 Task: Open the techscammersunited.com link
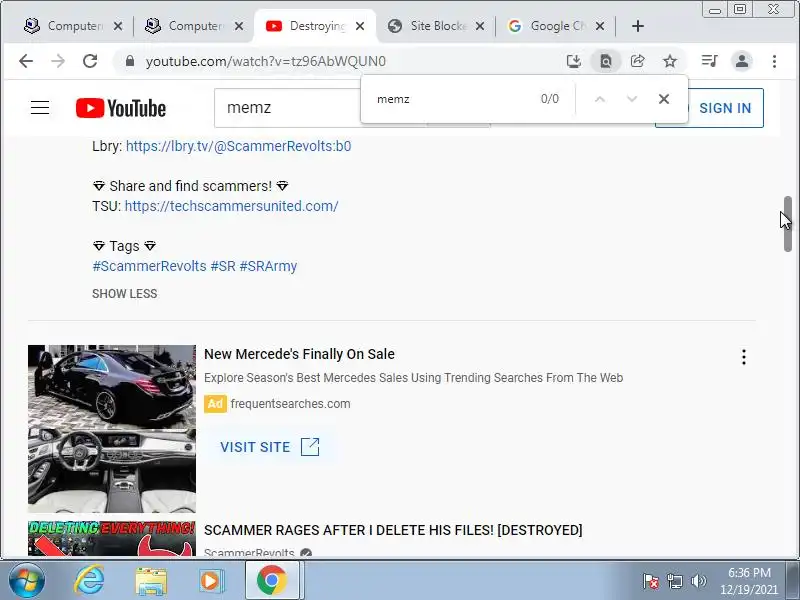[x=231, y=206]
